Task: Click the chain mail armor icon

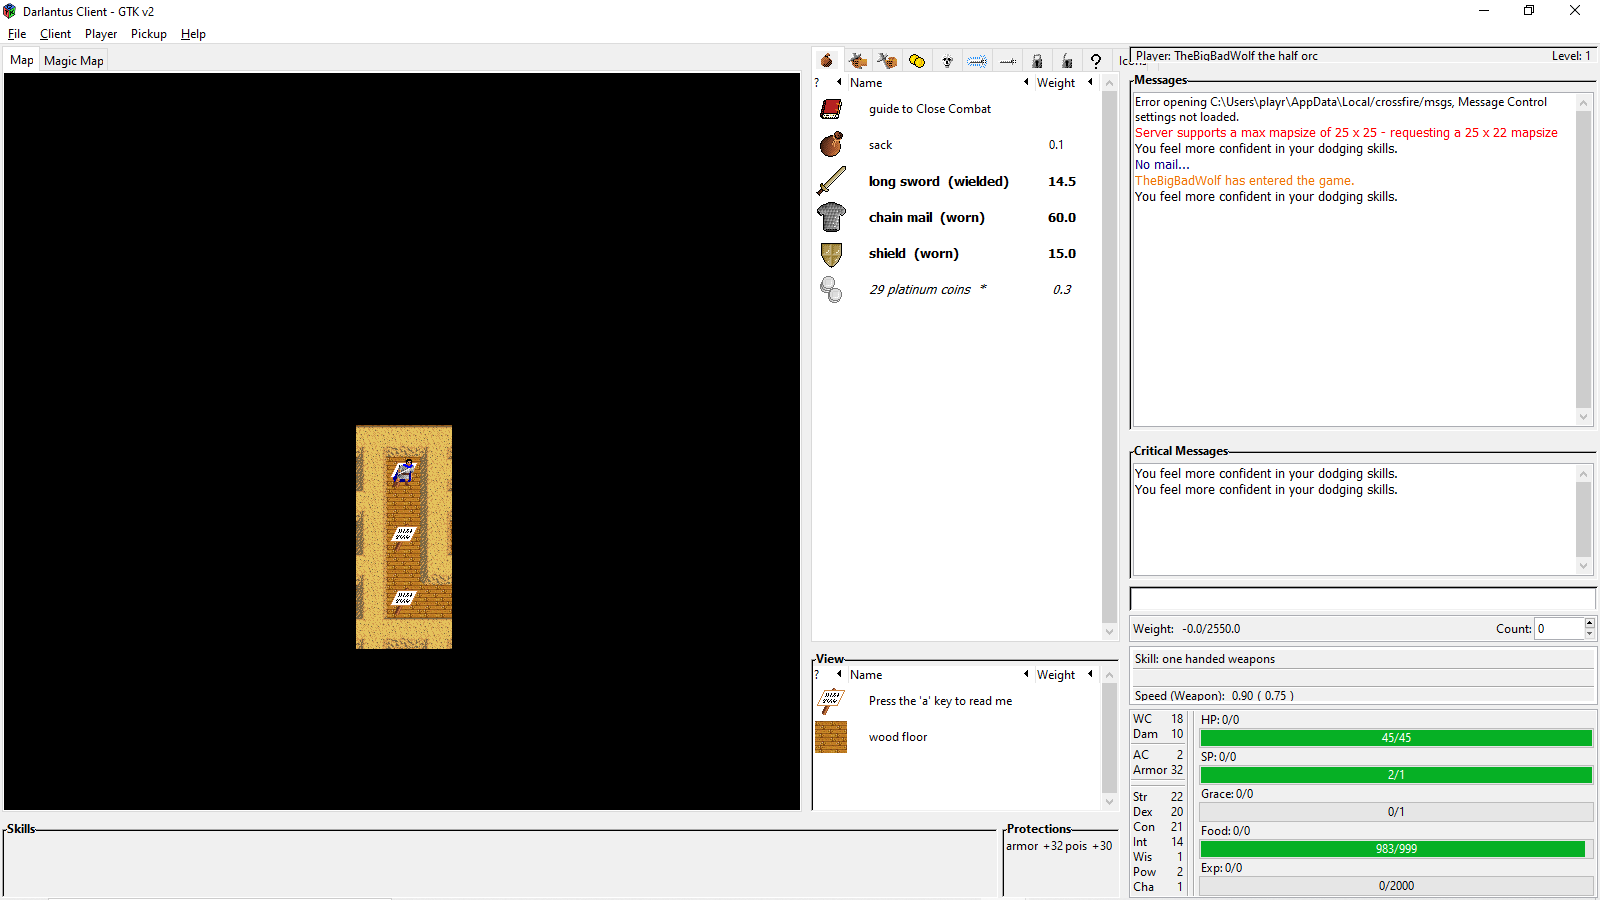Action: 831,217
